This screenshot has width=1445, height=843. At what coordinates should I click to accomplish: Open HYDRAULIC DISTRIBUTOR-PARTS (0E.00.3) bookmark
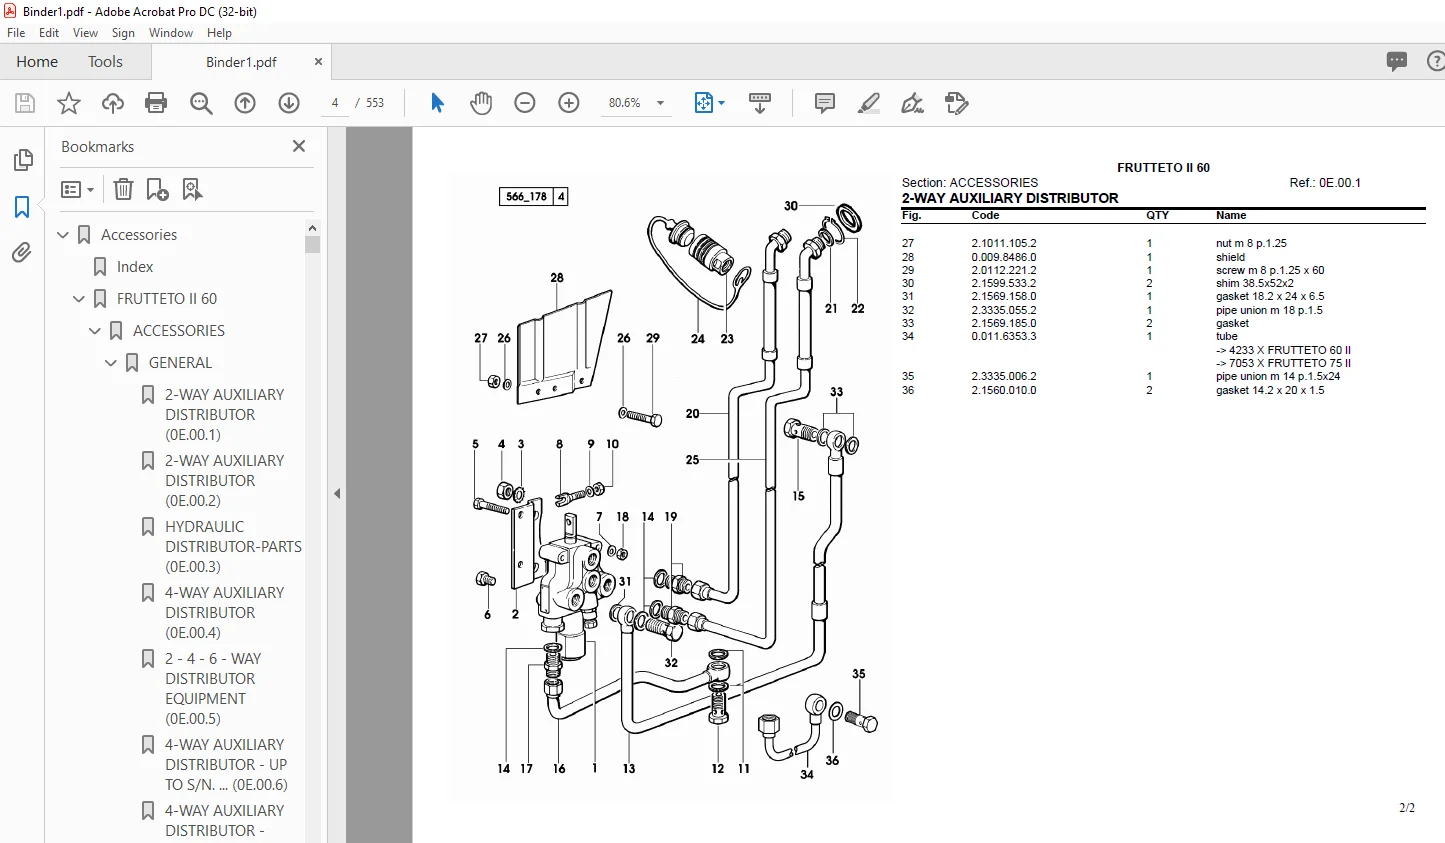[233, 547]
